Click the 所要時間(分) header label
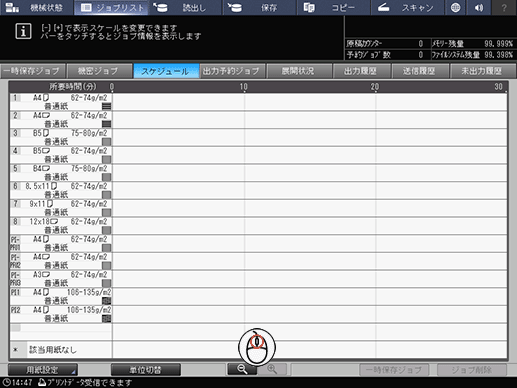 click(x=73, y=87)
